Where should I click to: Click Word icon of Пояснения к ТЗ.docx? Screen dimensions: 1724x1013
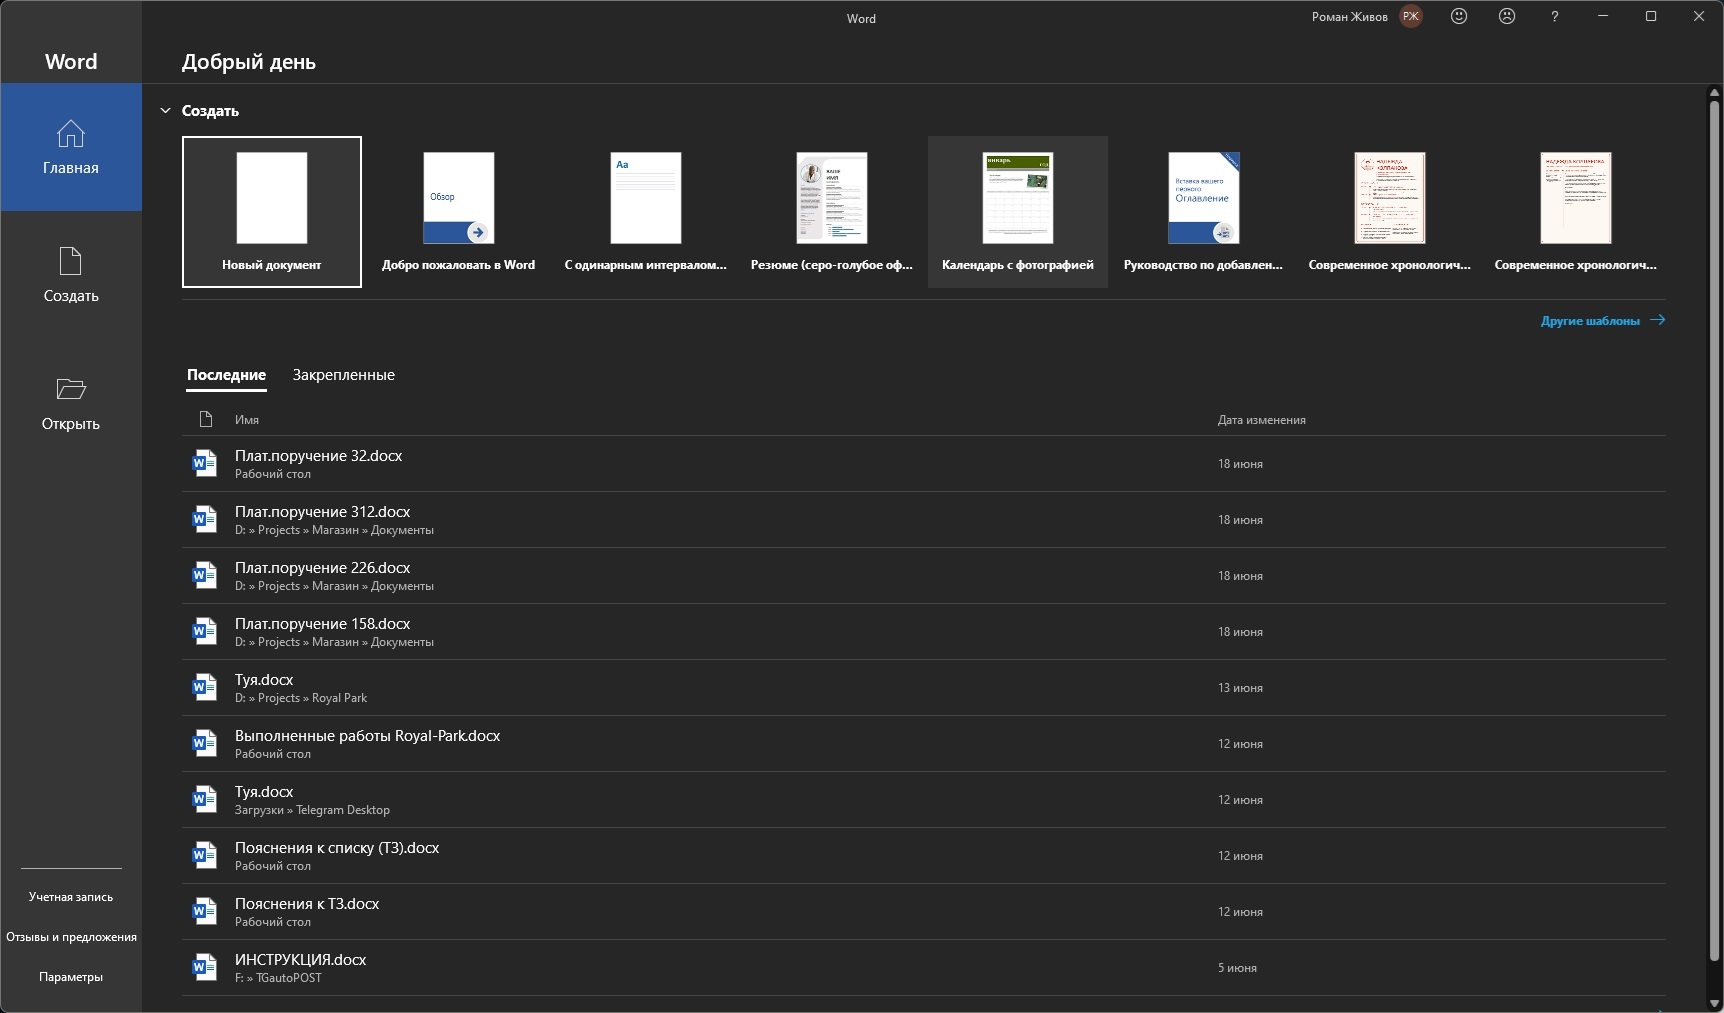(x=205, y=911)
